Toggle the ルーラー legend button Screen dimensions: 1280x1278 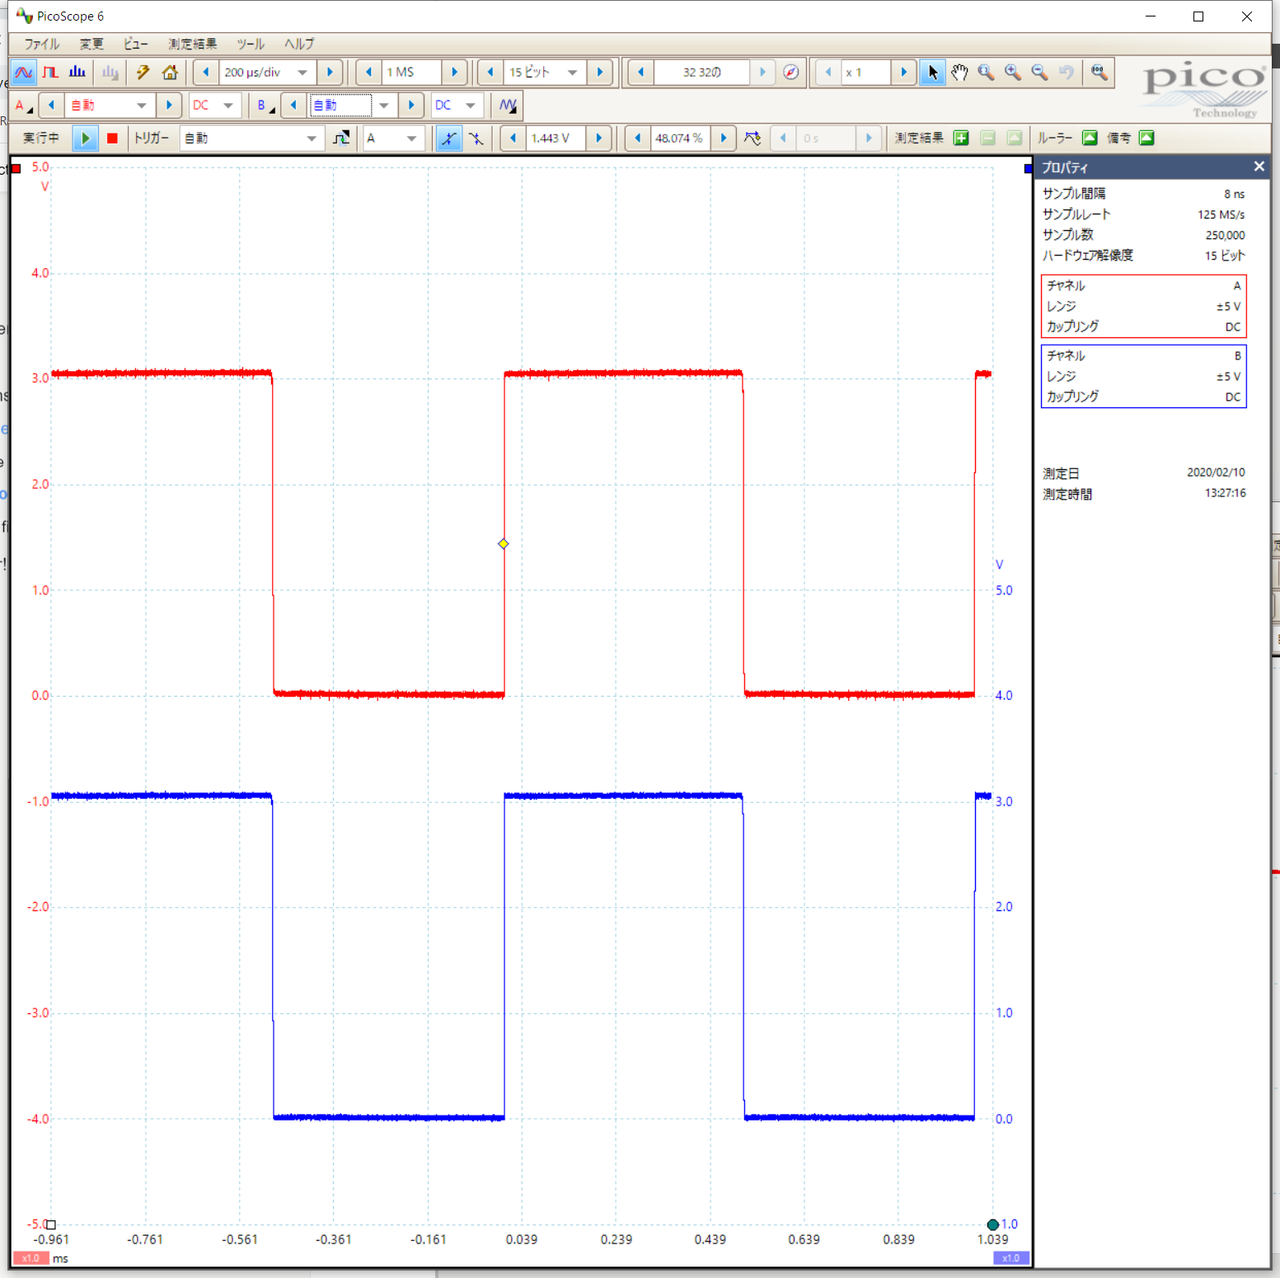[1090, 138]
